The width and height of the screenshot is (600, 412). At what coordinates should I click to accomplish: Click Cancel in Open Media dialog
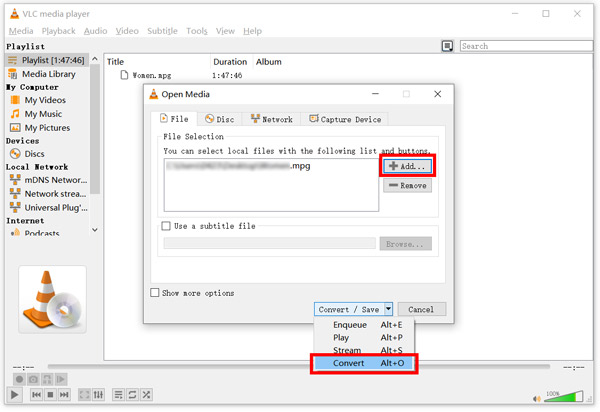pyautogui.click(x=422, y=309)
